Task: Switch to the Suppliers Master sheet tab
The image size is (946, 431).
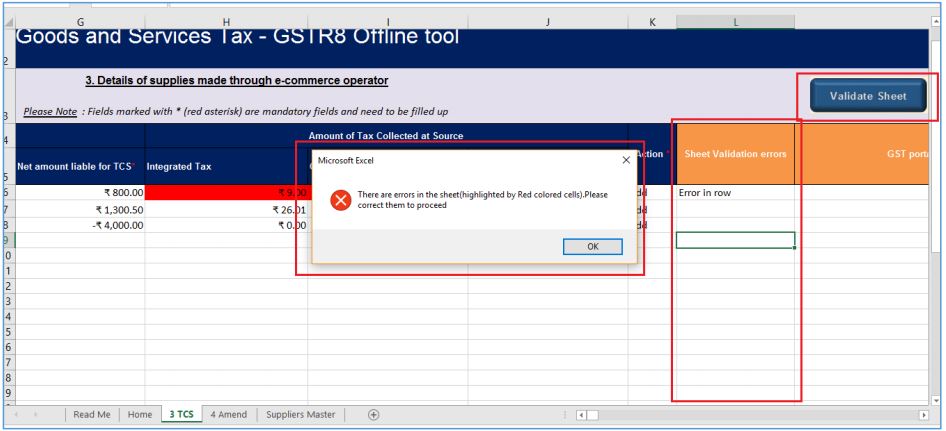Action: click(300, 414)
